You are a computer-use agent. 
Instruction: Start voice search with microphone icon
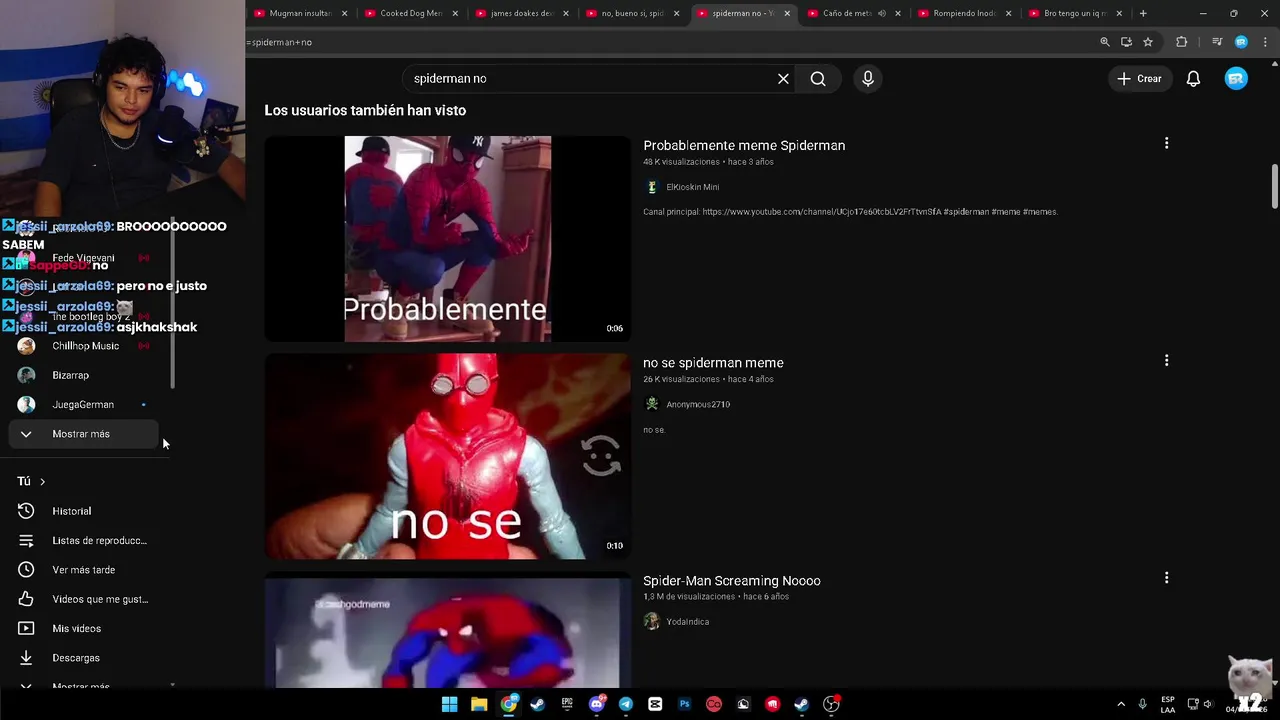(867, 79)
